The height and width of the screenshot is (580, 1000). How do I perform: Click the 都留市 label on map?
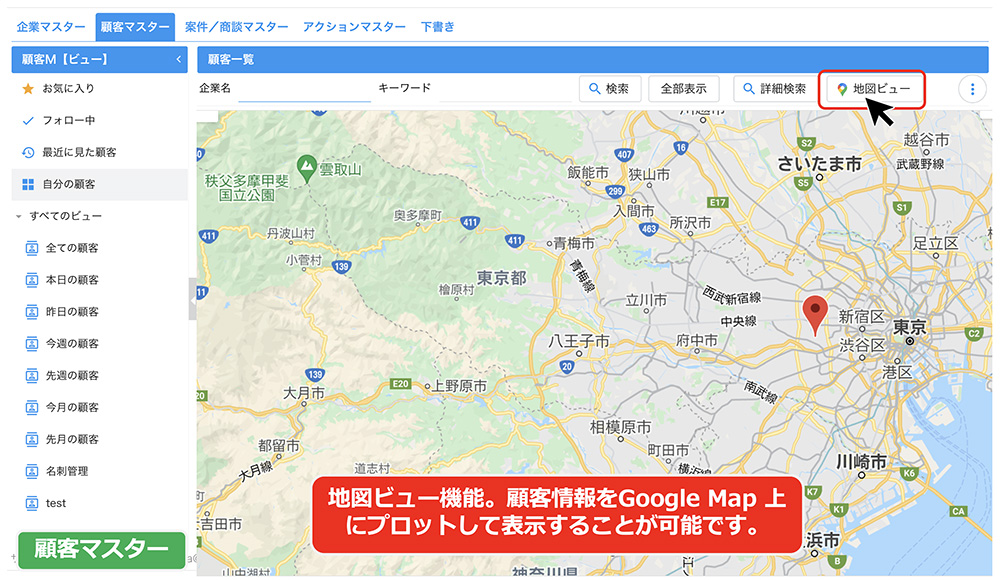coord(279,445)
